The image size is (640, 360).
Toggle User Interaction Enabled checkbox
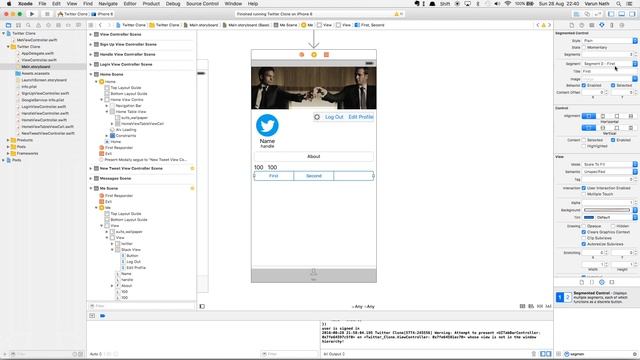[584, 188]
